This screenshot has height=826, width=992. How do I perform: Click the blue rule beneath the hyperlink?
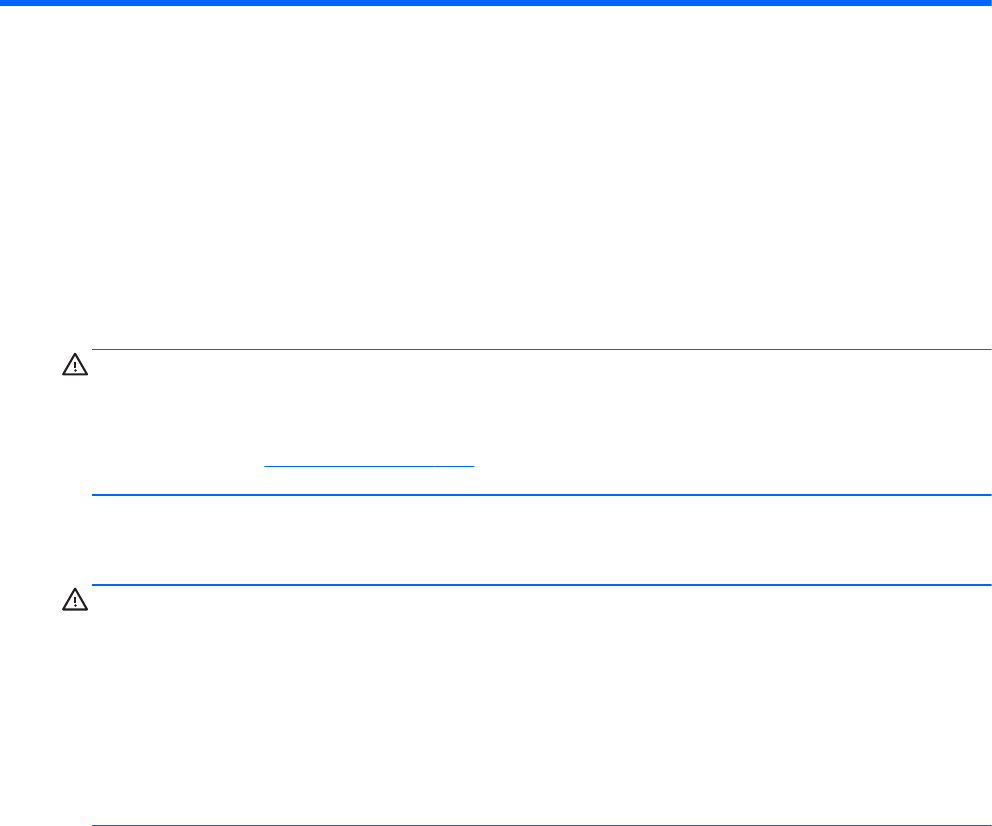[x=540, y=495]
